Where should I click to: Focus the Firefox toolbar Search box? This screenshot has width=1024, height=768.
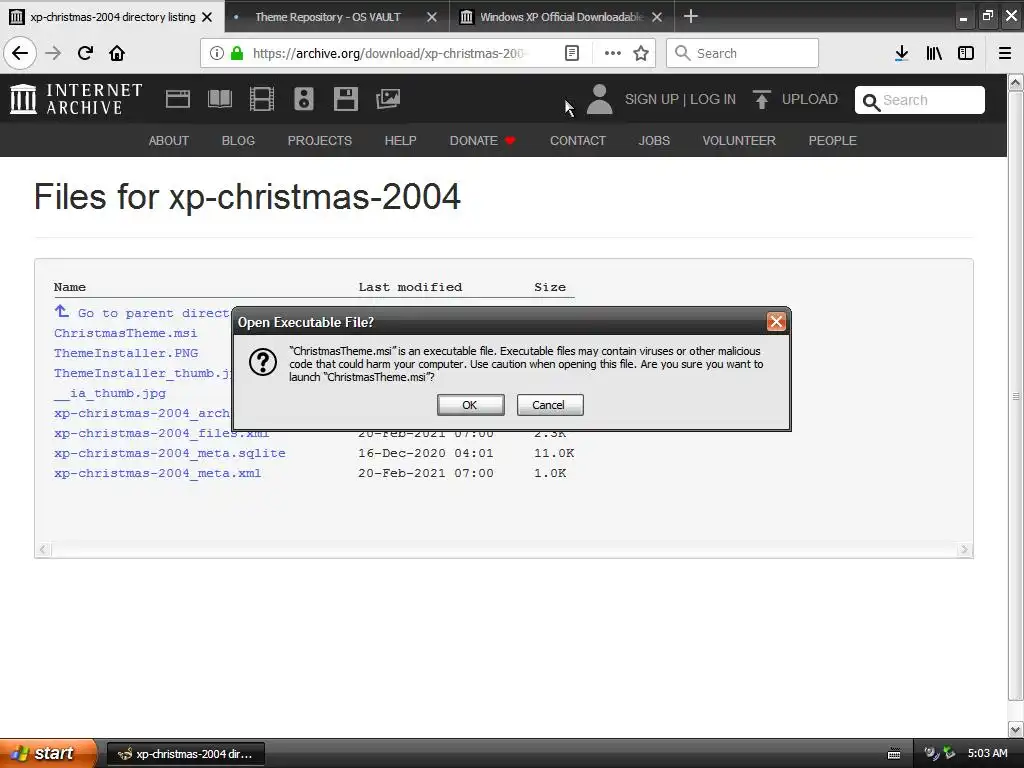click(x=742, y=53)
